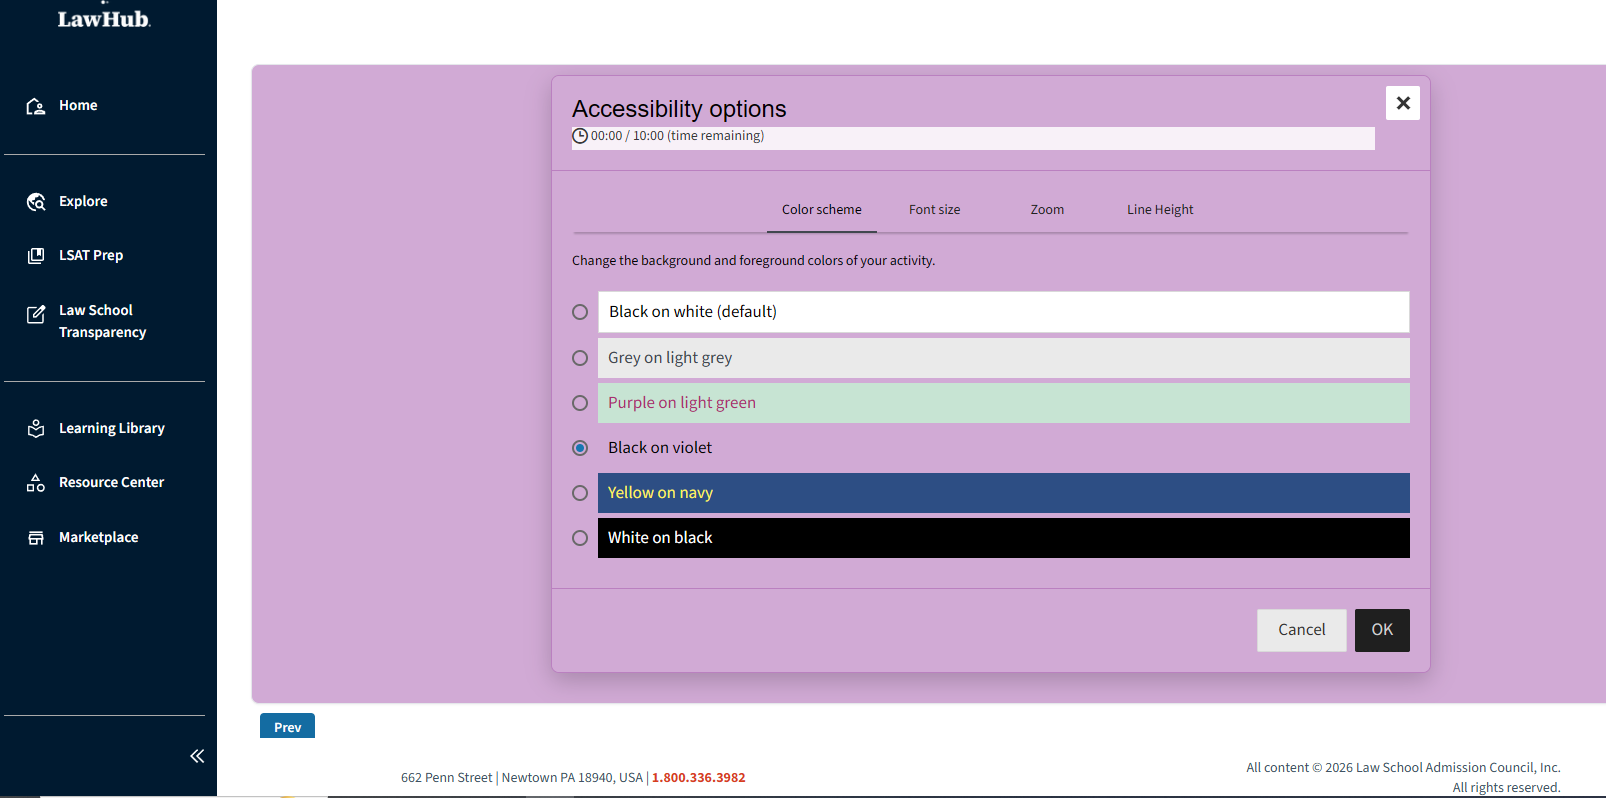Click the Resource Center shapes icon
1606x798 pixels.
[x=36, y=483]
